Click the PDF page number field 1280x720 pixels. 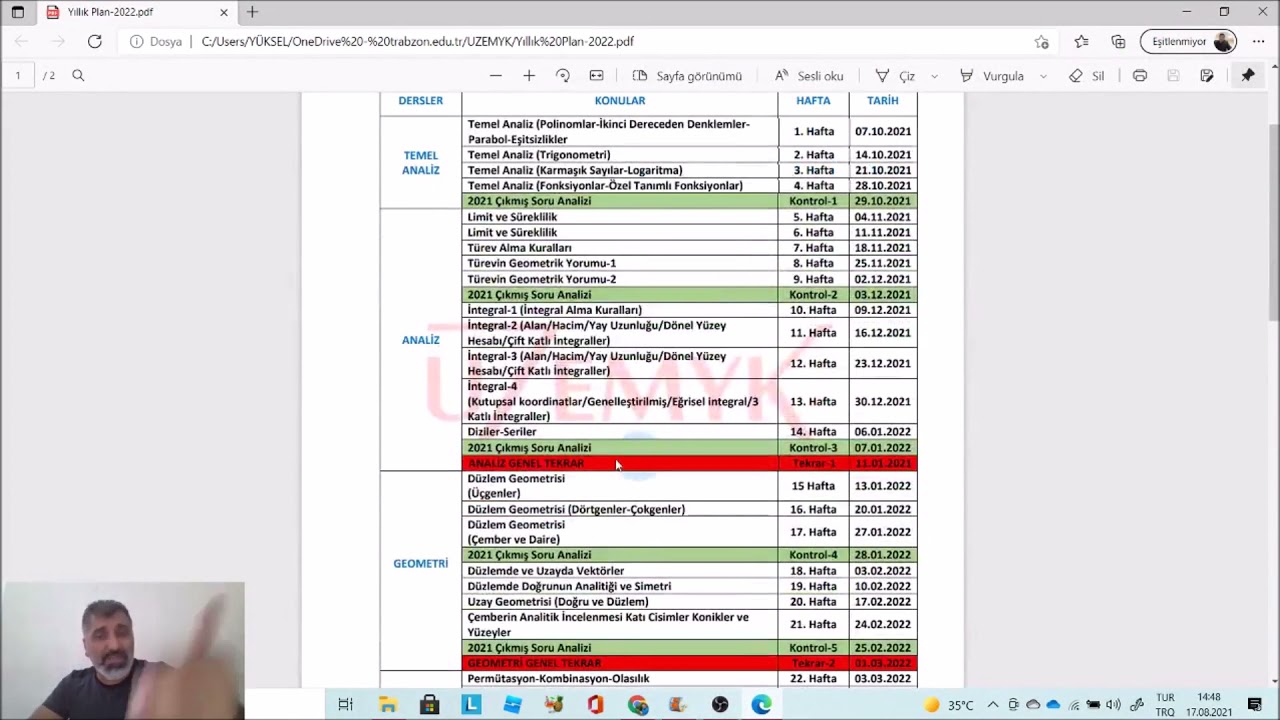coord(18,76)
